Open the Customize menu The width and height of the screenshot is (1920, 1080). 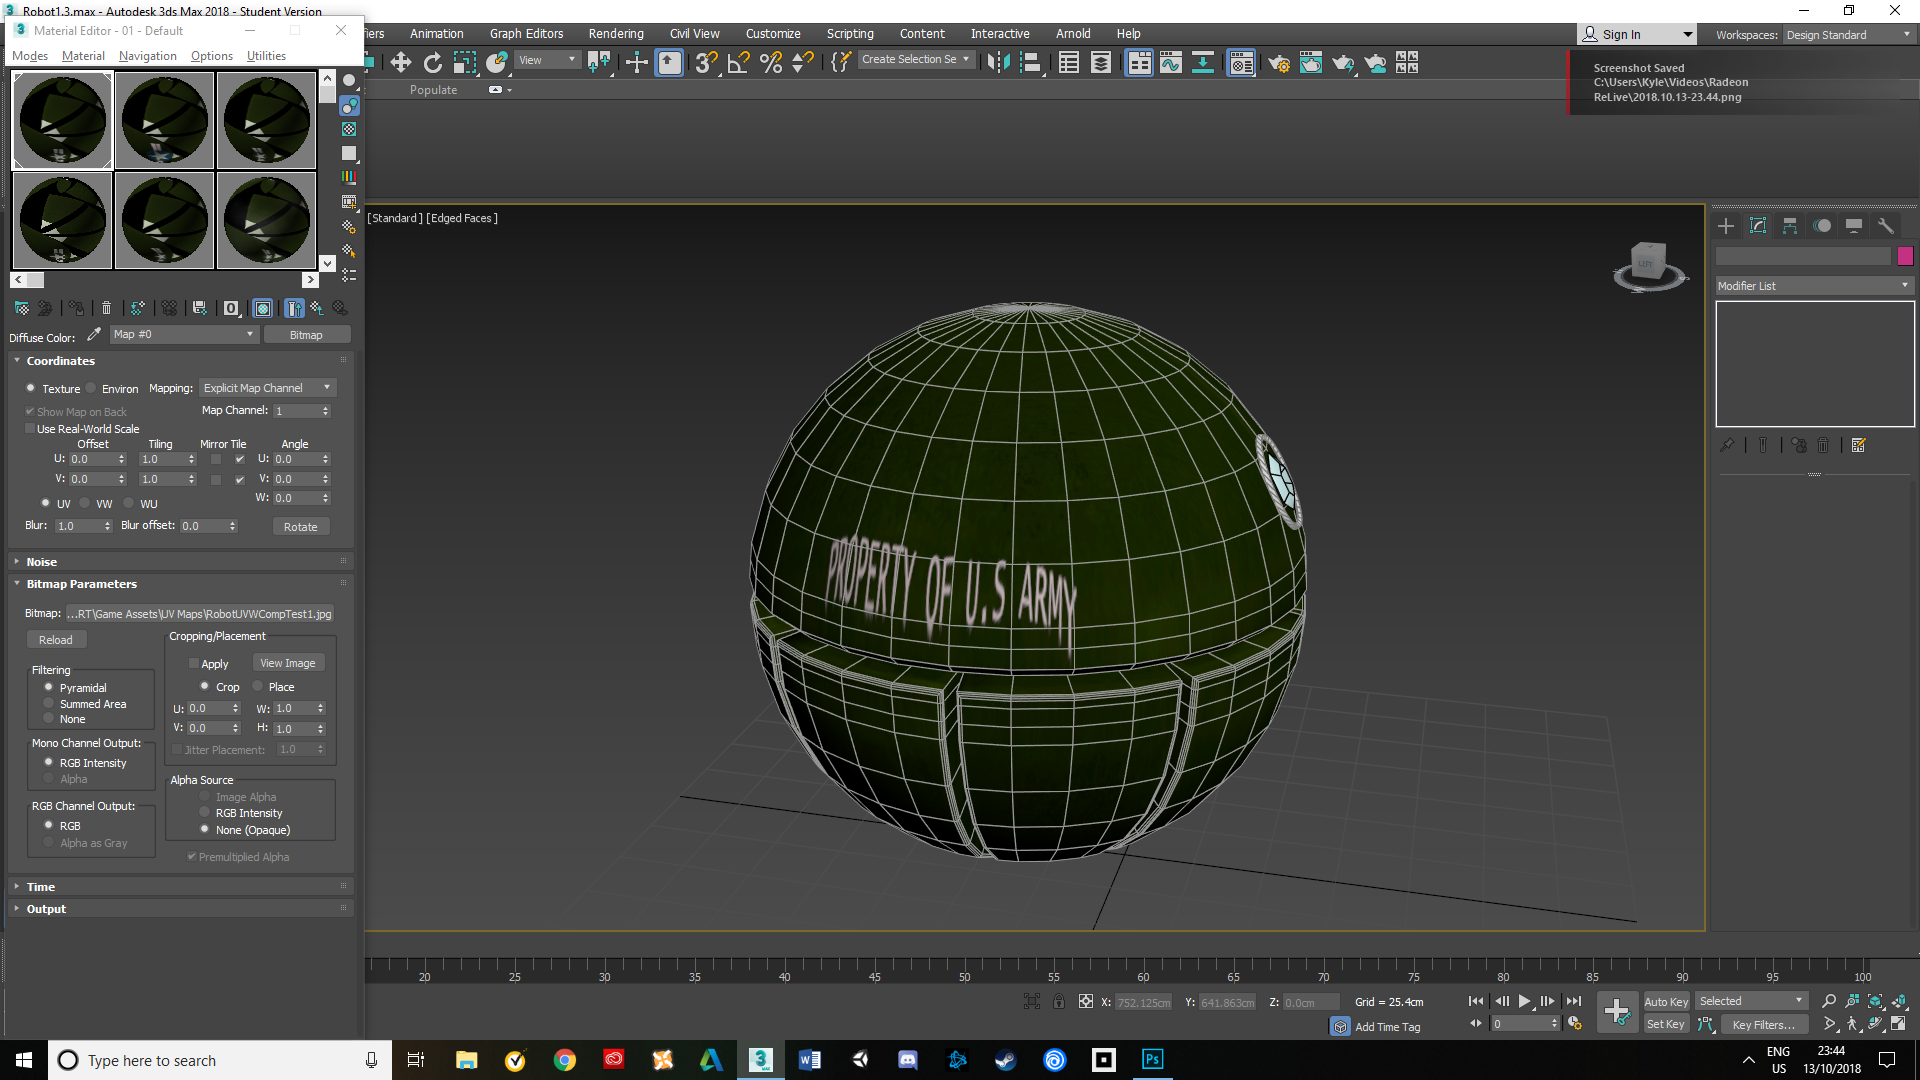(772, 33)
